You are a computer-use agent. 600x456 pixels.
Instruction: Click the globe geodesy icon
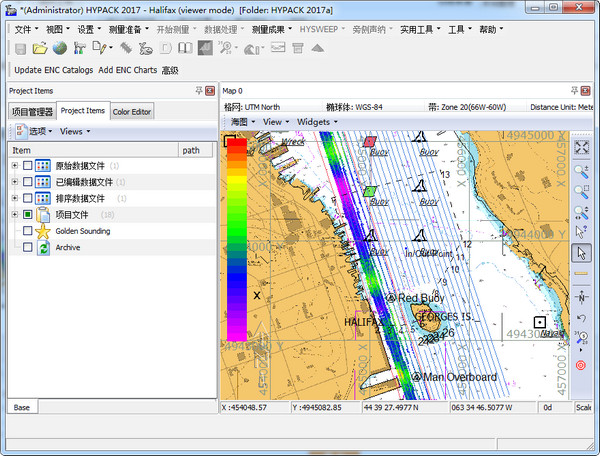[x=59, y=48]
